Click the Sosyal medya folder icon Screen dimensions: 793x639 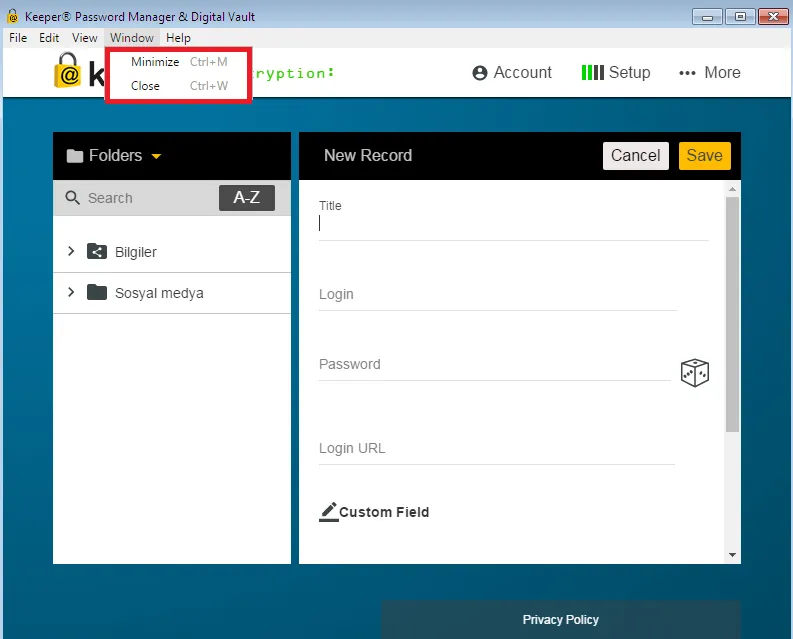click(x=97, y=292)
